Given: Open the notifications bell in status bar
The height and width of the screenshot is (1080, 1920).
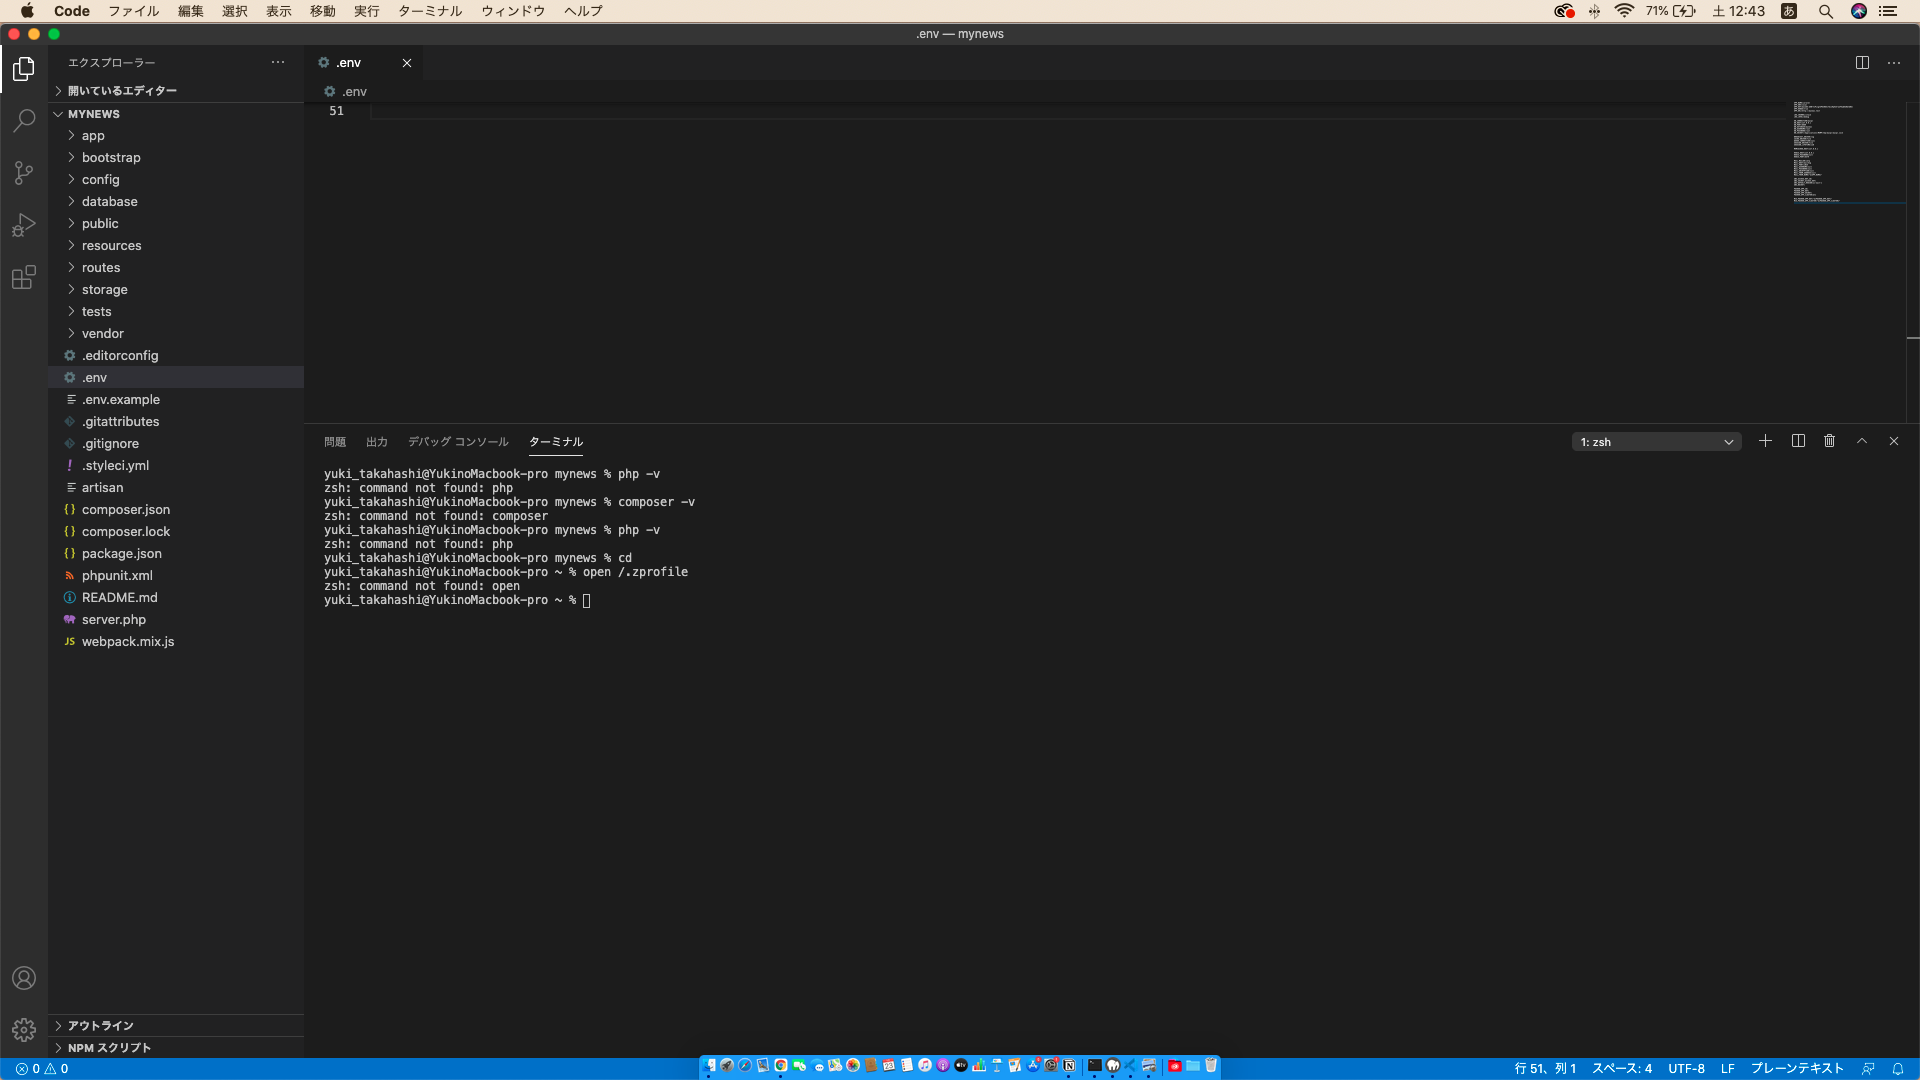Looking at the screenshot, I should tap(1897, 1069).
